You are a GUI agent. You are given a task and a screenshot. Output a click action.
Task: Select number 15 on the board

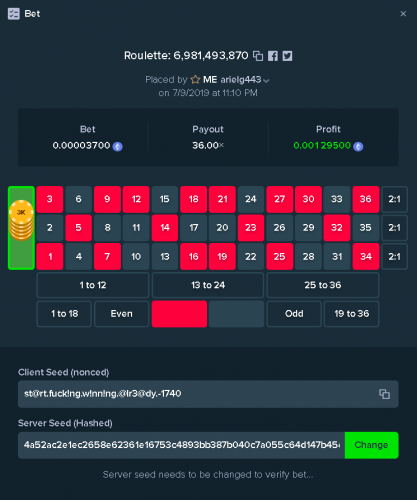165,199
